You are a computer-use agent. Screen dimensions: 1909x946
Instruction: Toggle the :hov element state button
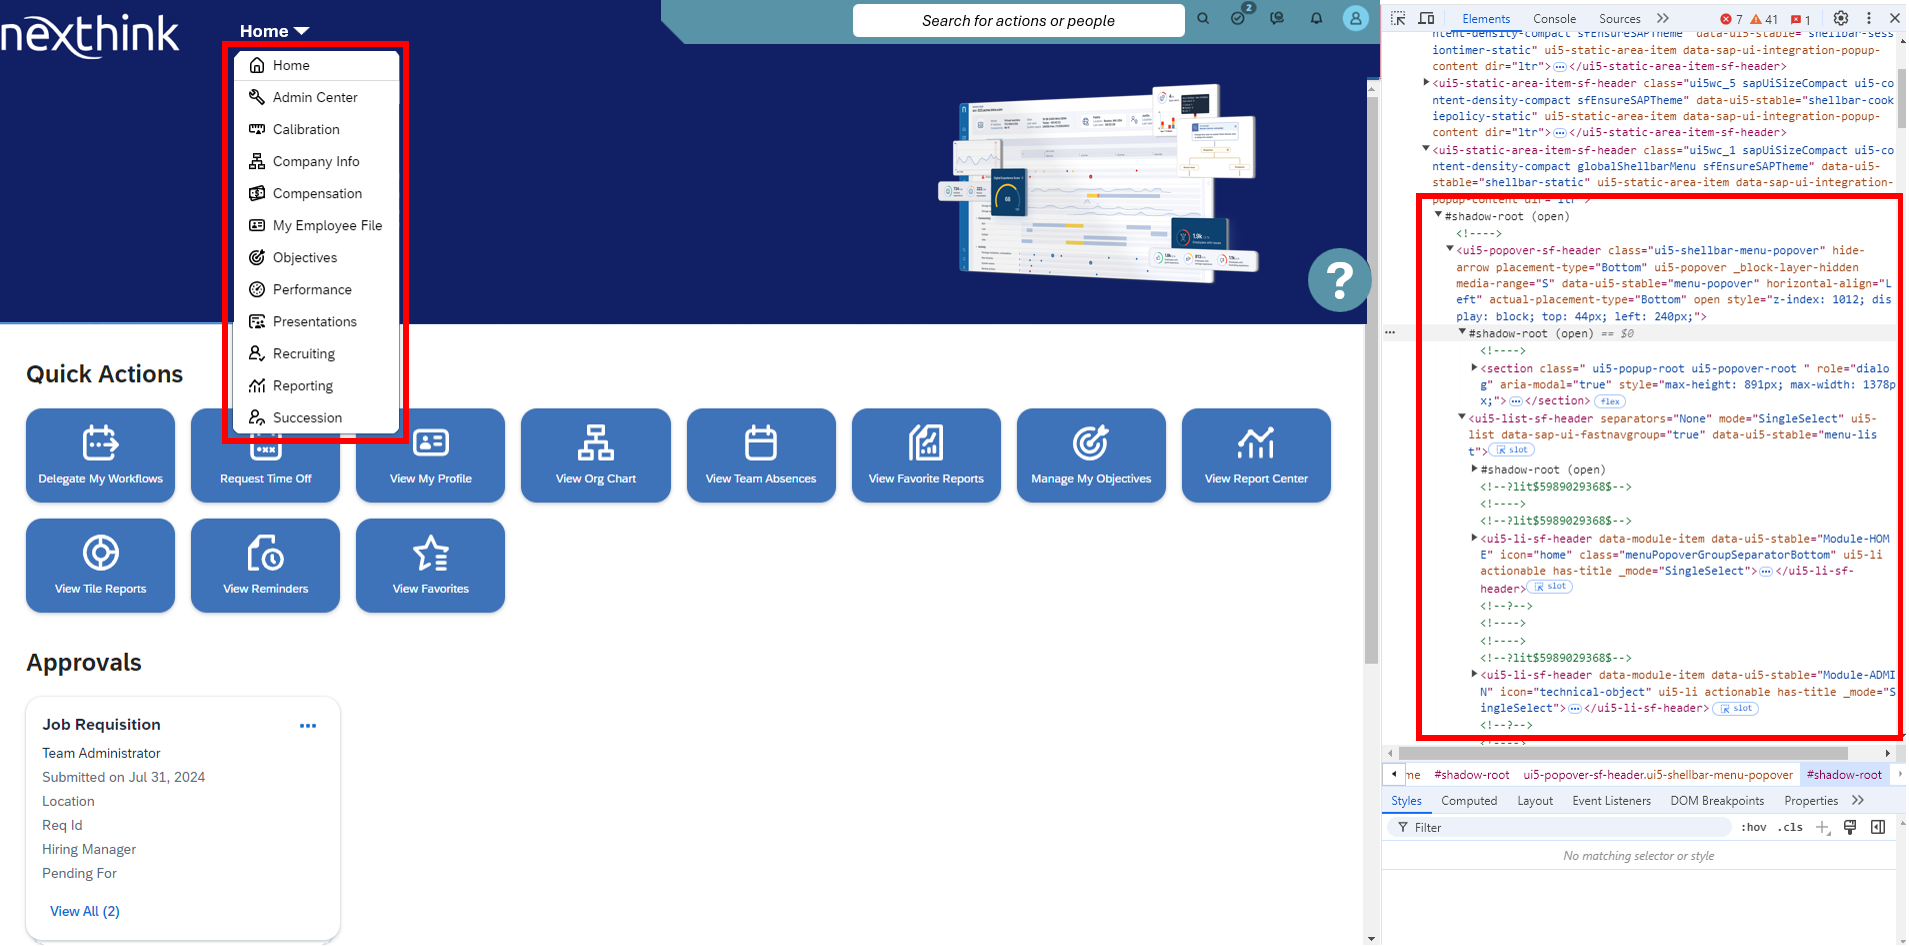(x=1753, y=827)
